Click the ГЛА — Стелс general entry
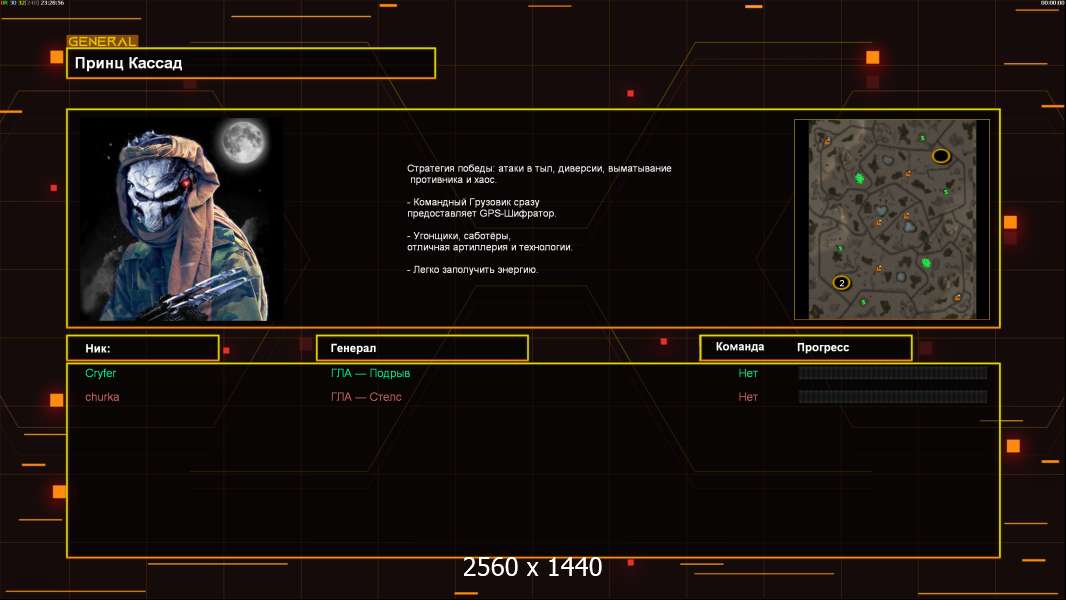The width and height of the screenshot is (1066, 600). coord(366,397)
